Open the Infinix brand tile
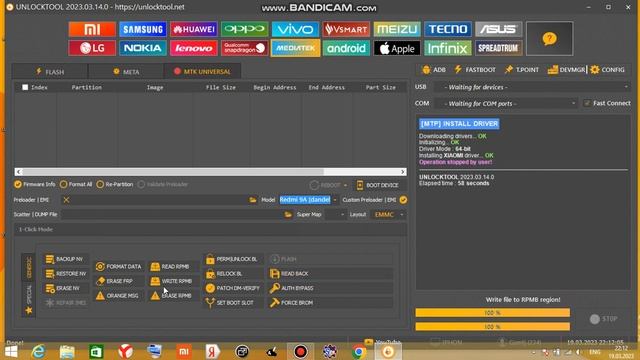Screen dimensions: 640x360 click(448, 48)
